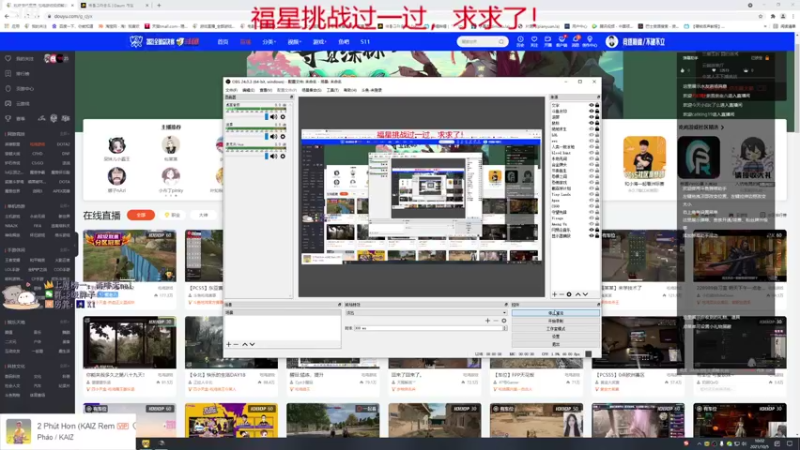The image size is (800, 450).
Task: Pop out the OBS mixer dock panel
Action: (292, 97)
